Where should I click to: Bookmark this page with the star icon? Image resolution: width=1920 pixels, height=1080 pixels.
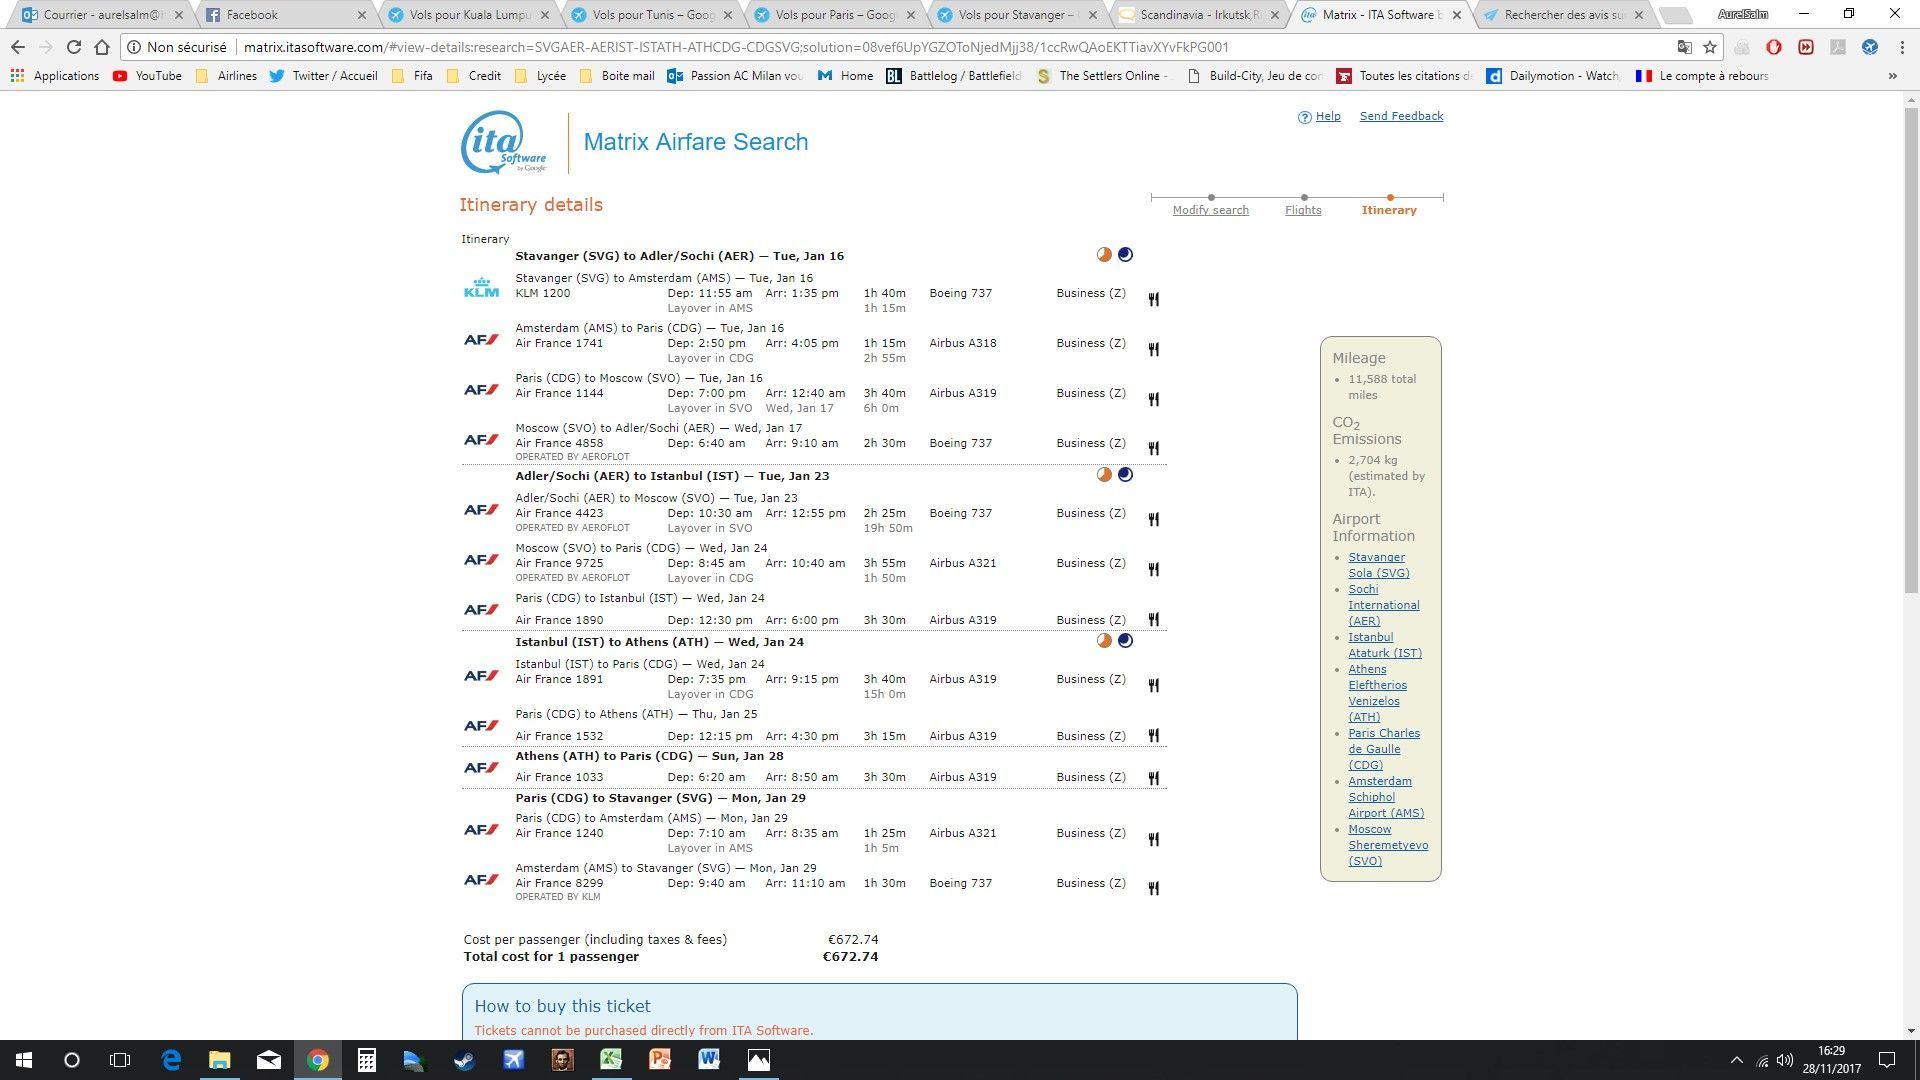(x=1710, y=47)
